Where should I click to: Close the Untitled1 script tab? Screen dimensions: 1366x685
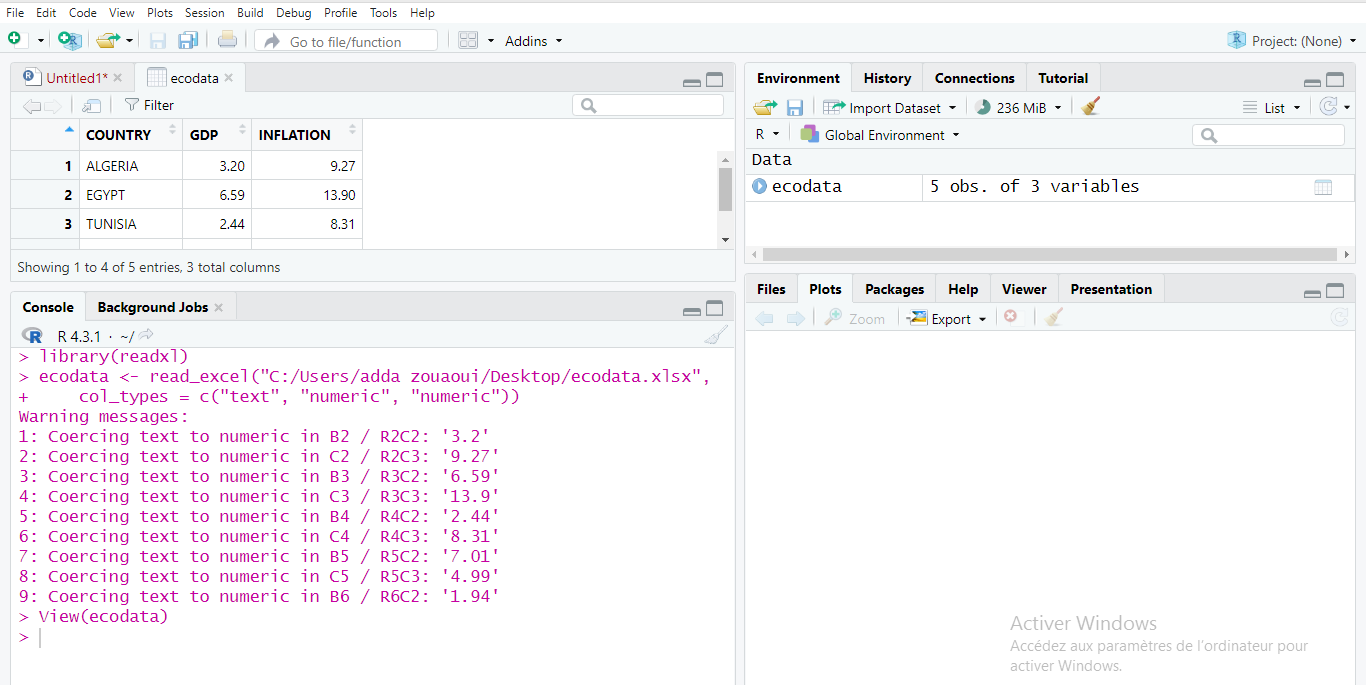[x=117, y=77]
